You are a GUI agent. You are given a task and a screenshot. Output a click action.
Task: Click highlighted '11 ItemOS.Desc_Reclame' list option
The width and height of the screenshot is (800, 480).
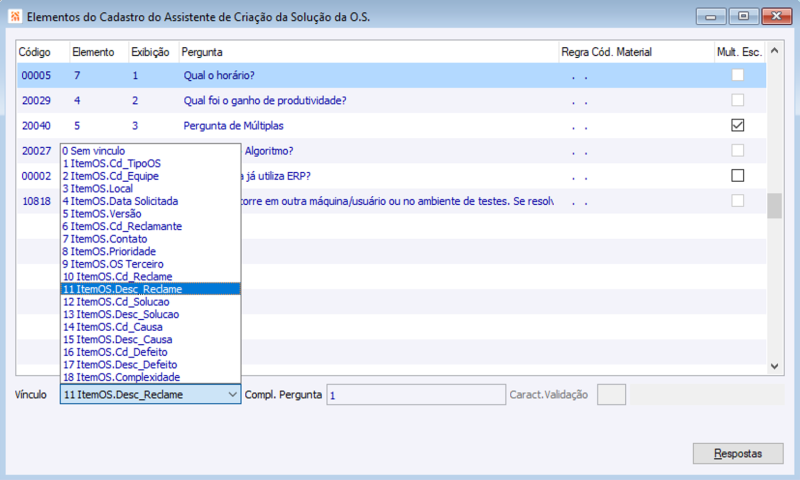[x=150, y=289]
